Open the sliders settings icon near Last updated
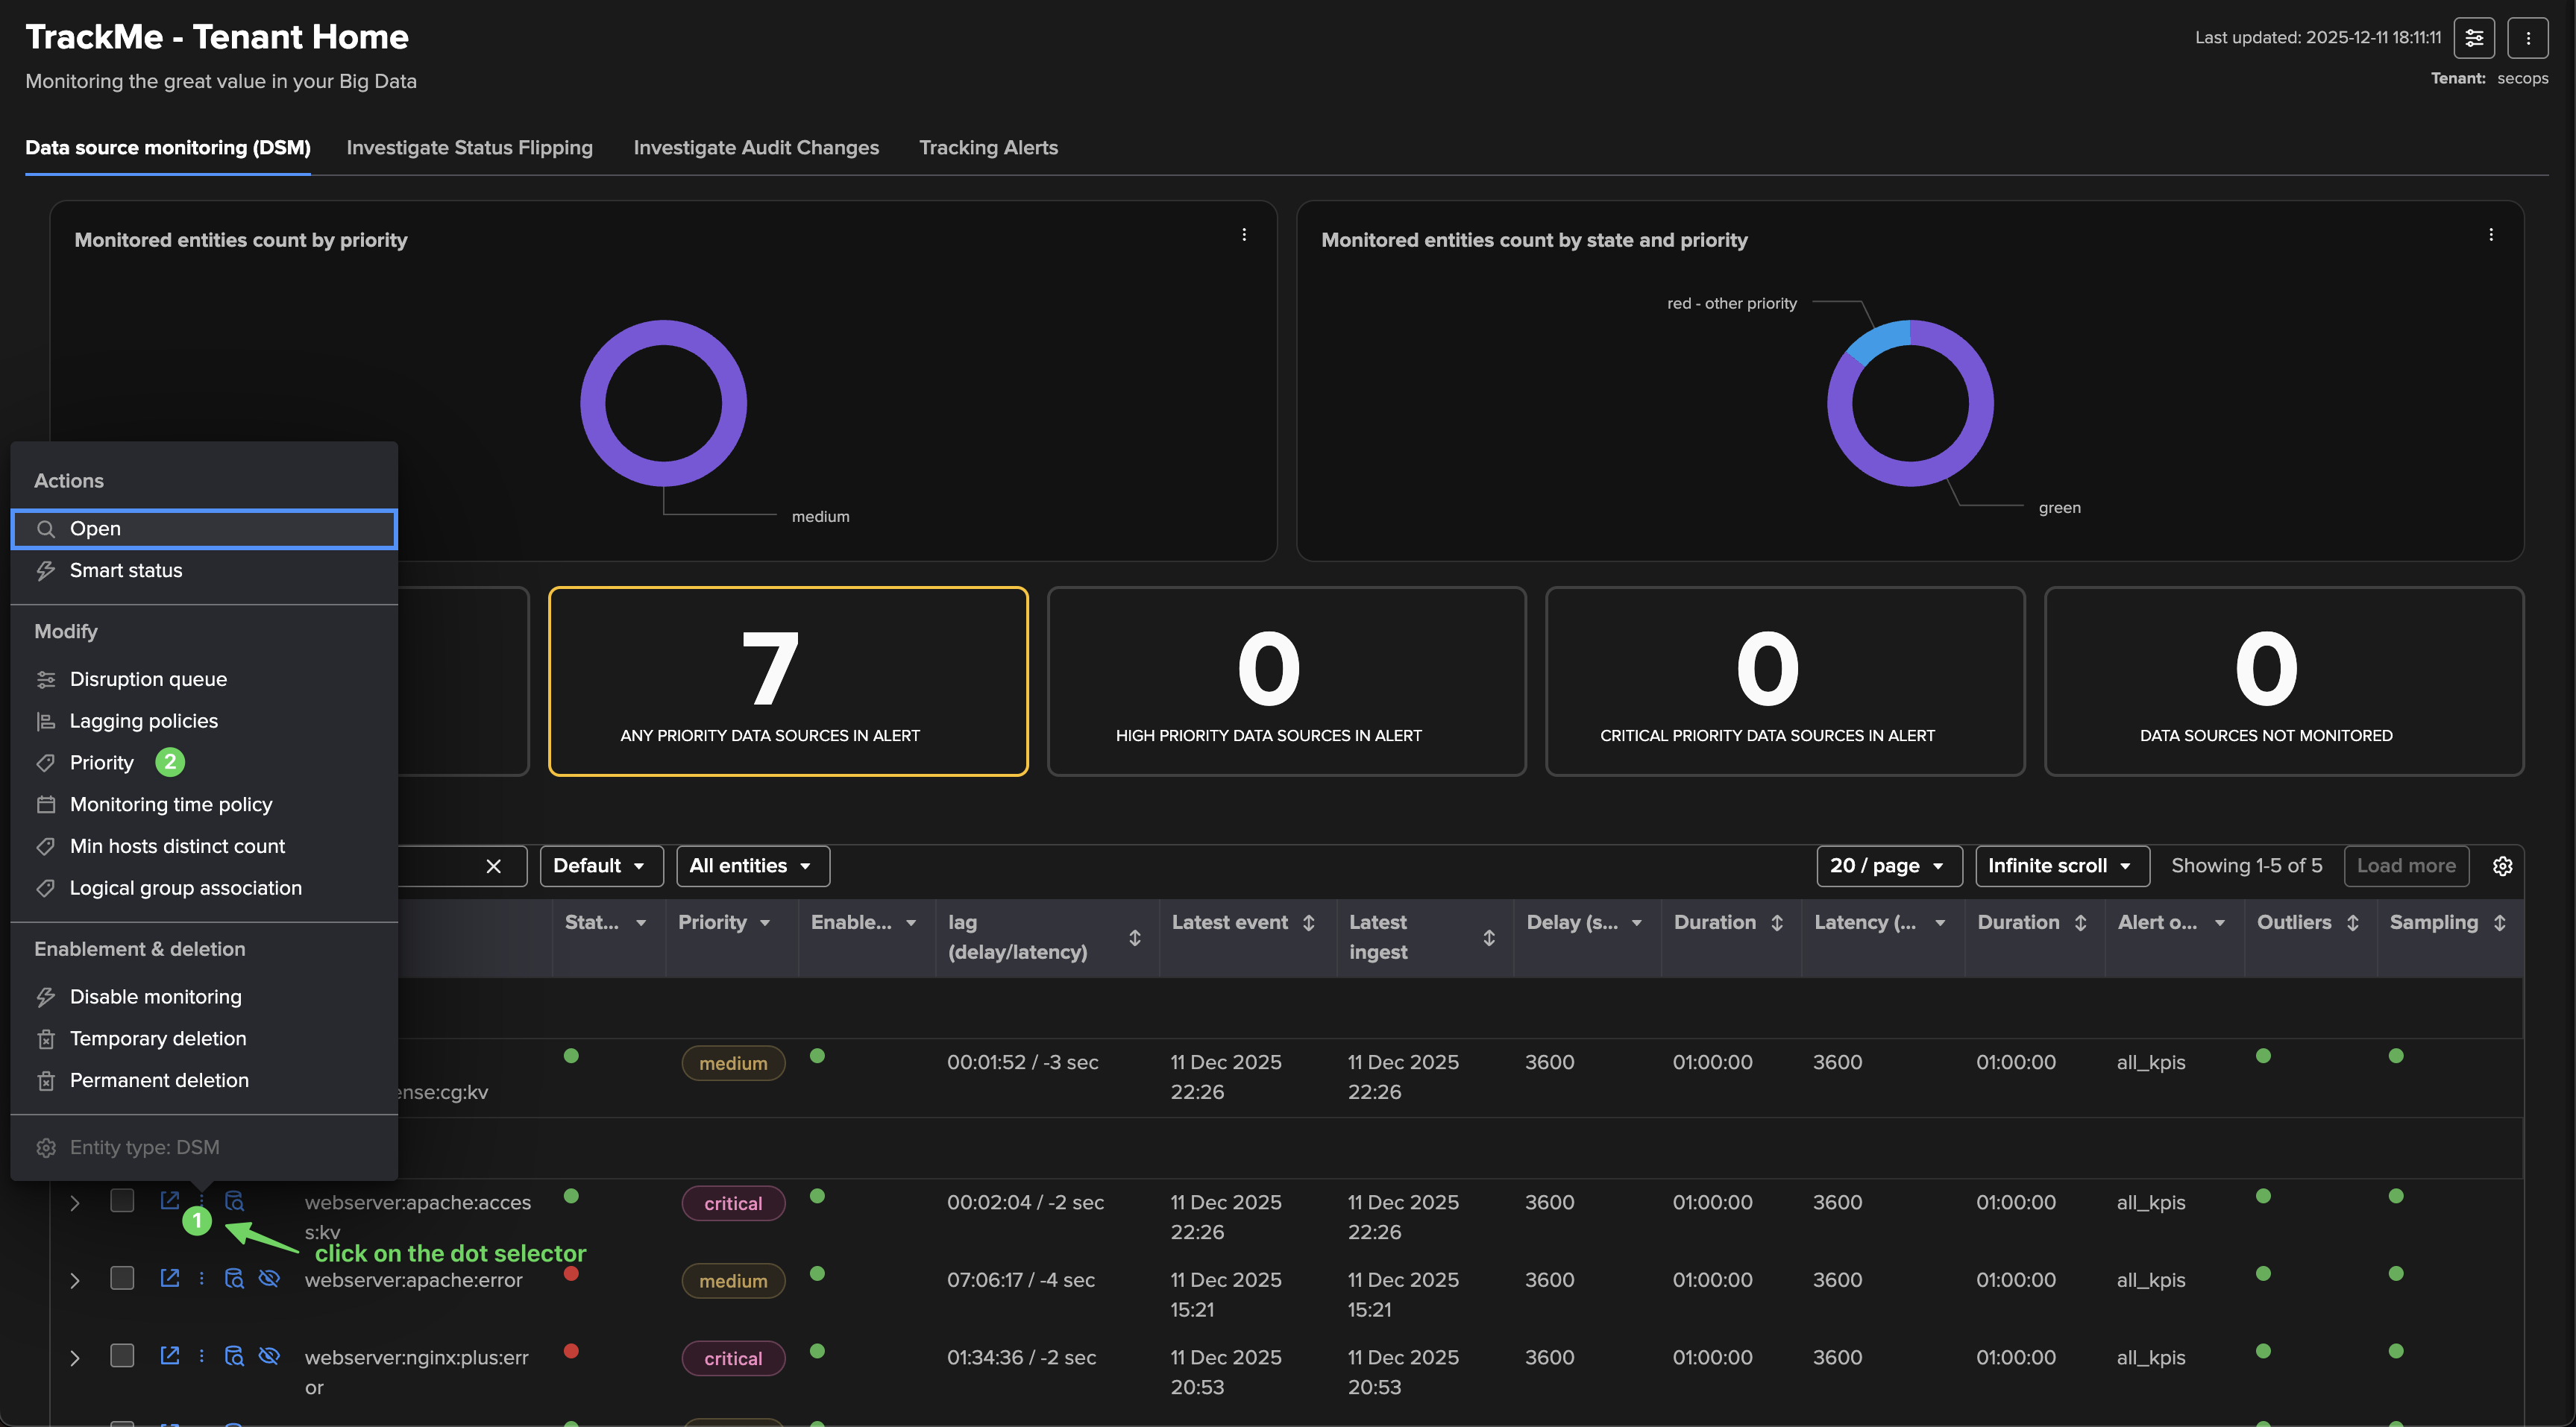 [2474, 38]
